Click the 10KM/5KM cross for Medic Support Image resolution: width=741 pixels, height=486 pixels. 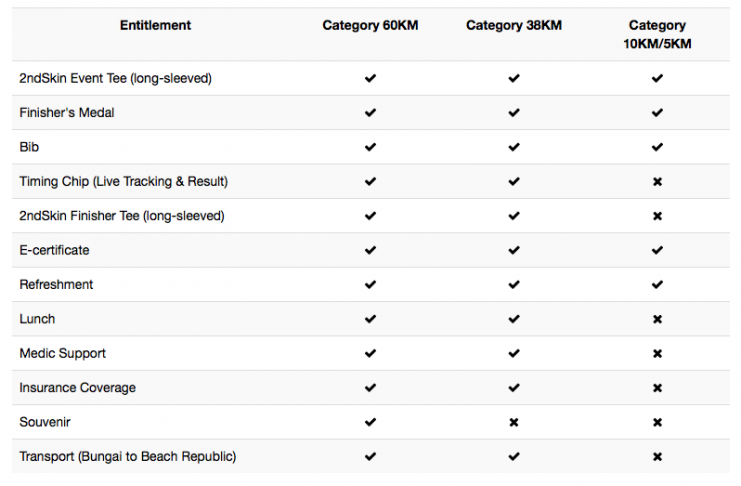coord(657,354)
